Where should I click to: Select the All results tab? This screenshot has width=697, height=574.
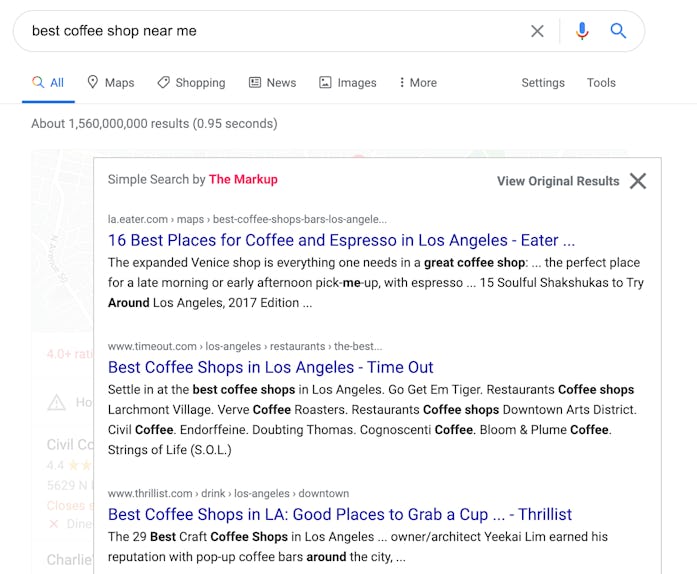click(x=48, y=83)
